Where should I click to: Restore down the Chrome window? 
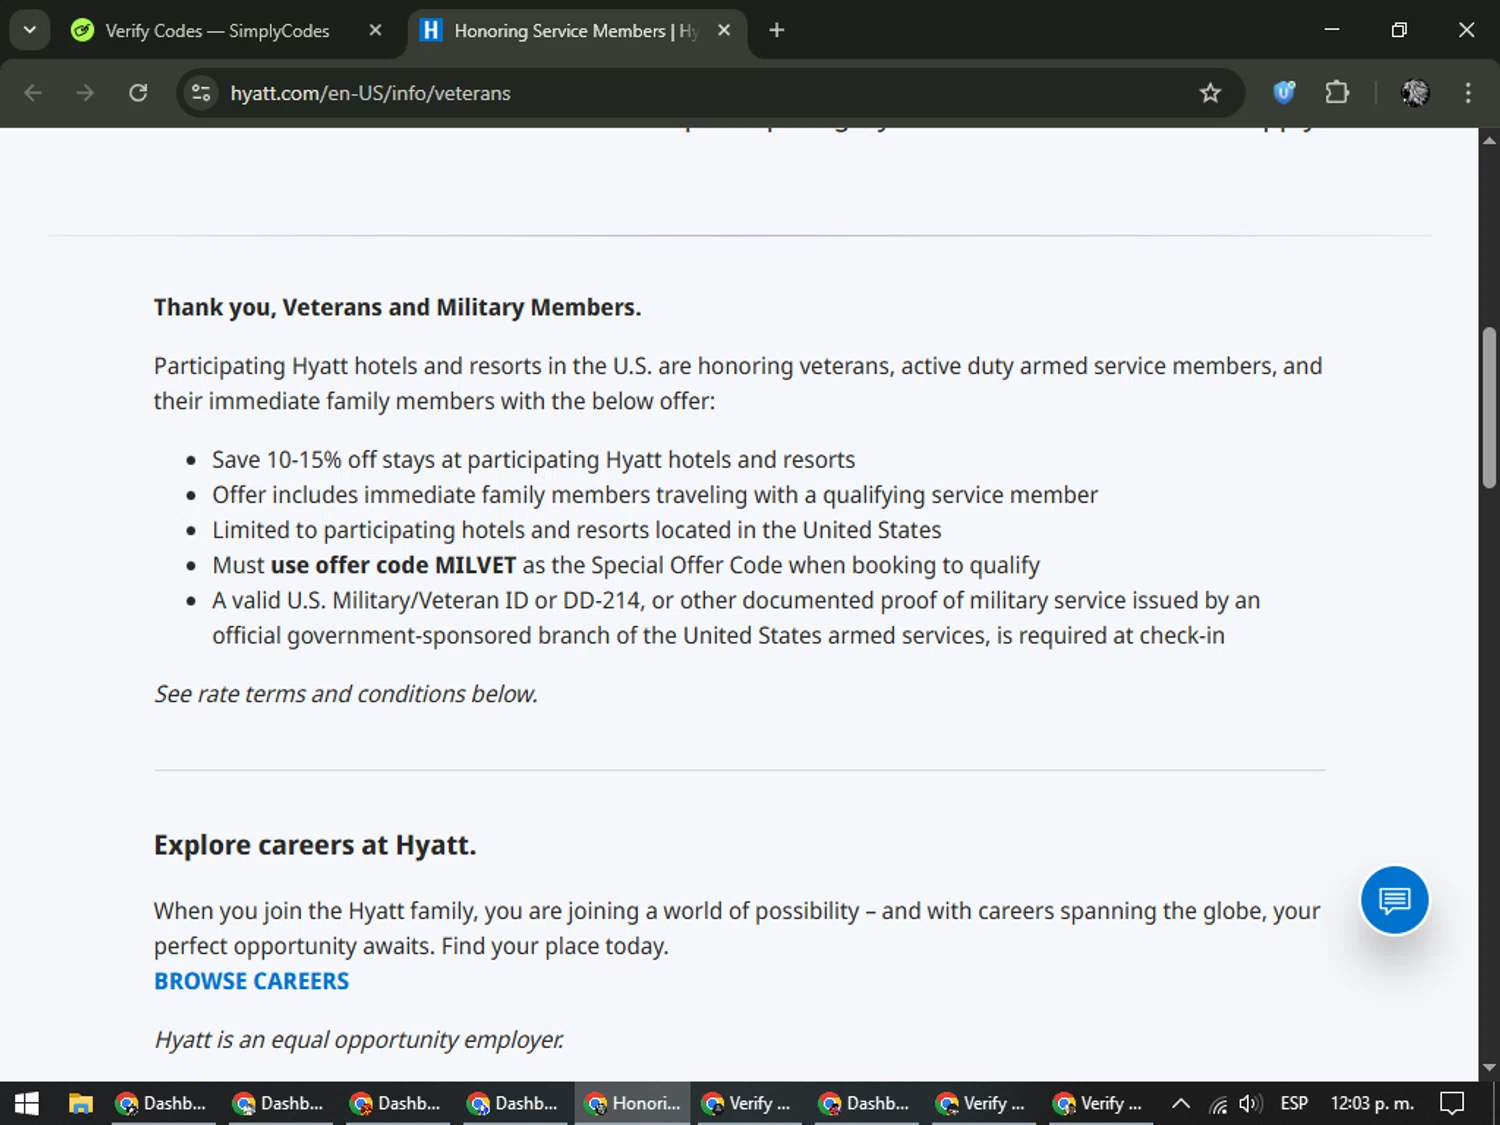(x=1399, y=30)
